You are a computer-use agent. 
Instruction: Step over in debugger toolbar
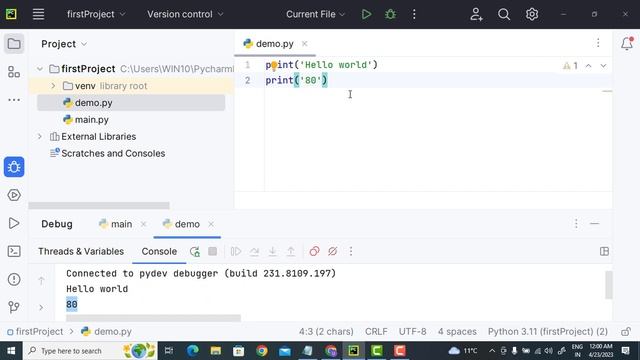pos(254,251)
